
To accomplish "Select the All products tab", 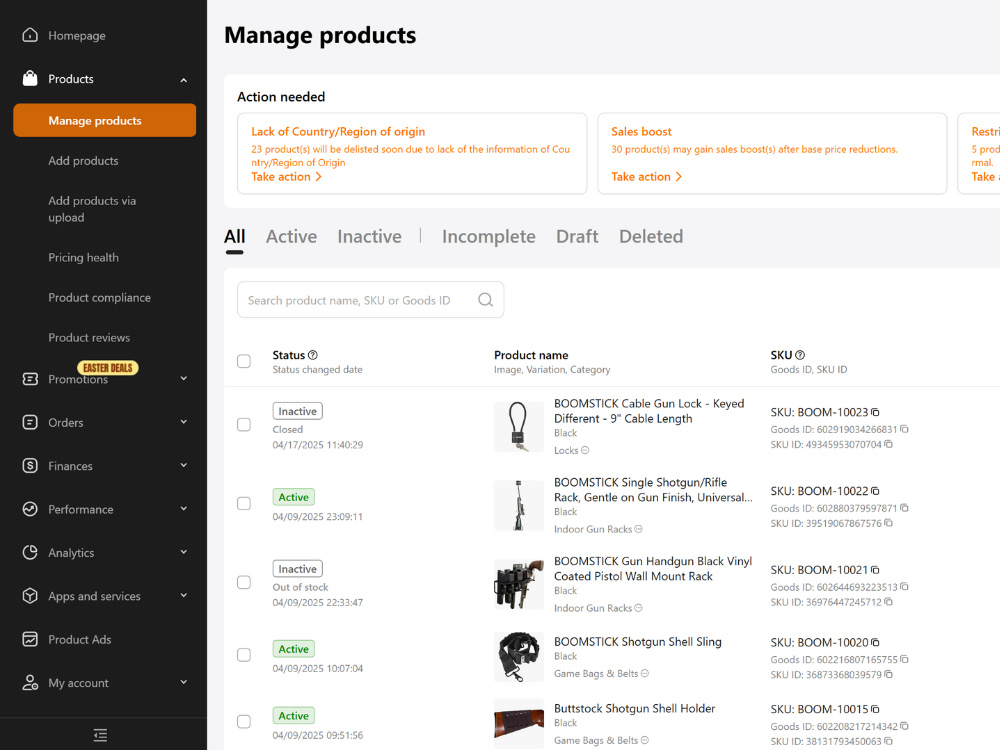I will click(x=235, y=237).
